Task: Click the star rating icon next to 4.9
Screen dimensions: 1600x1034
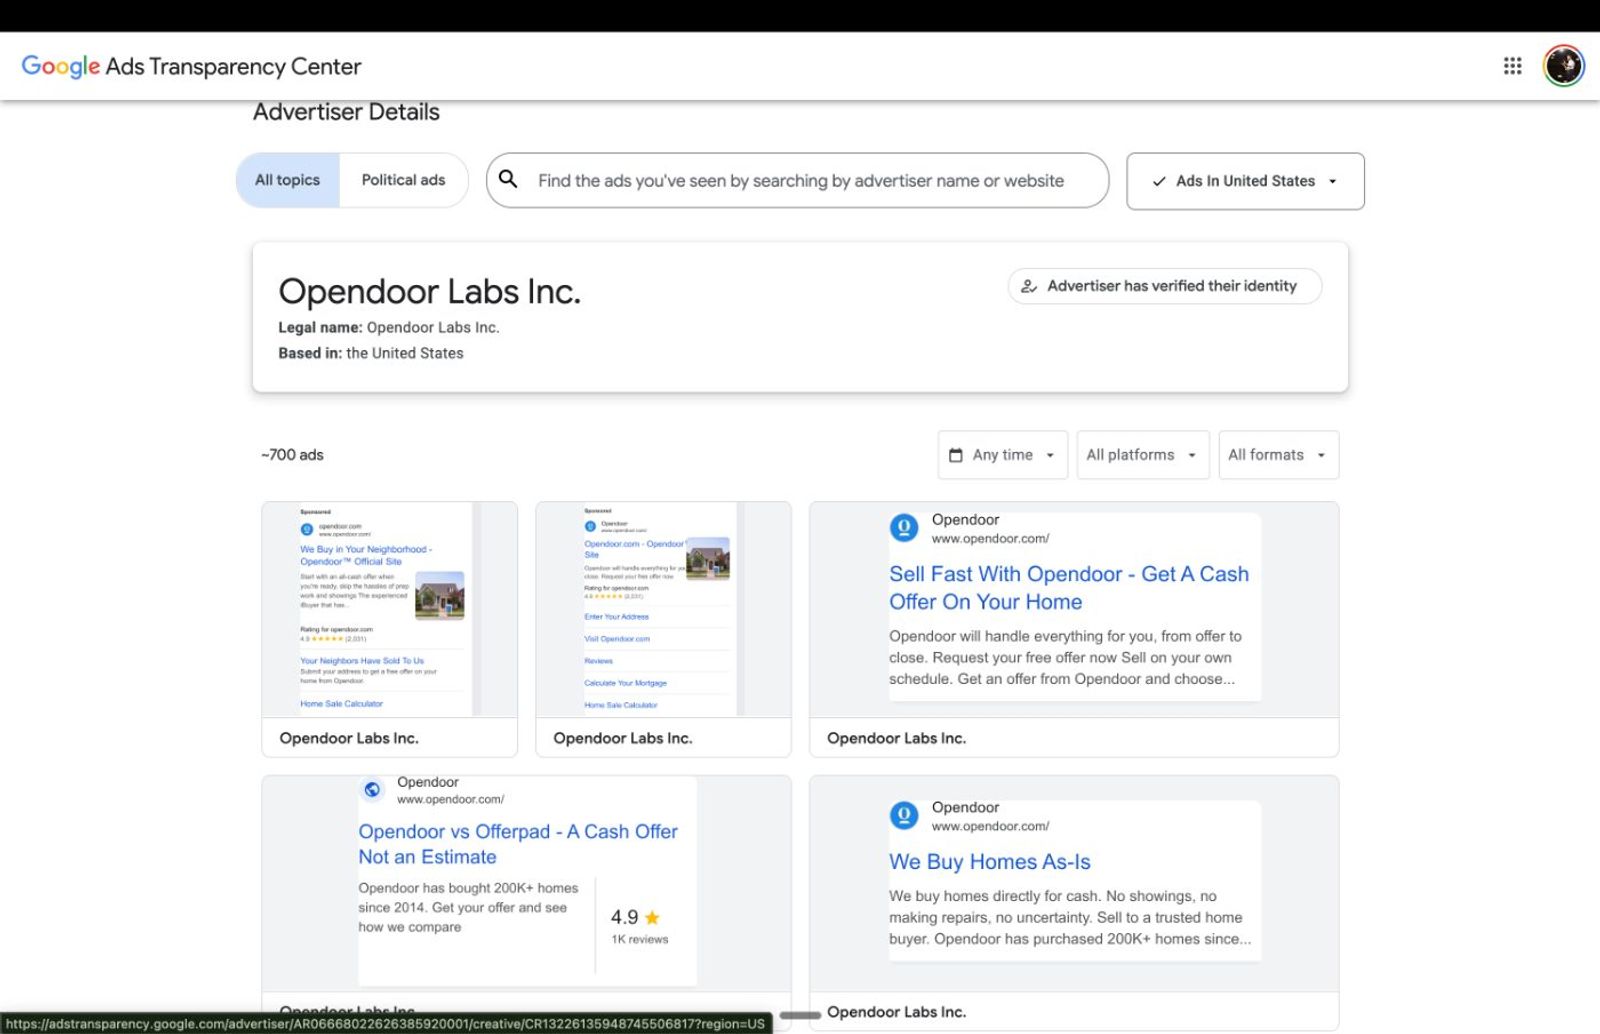Action: coord(652,917)
